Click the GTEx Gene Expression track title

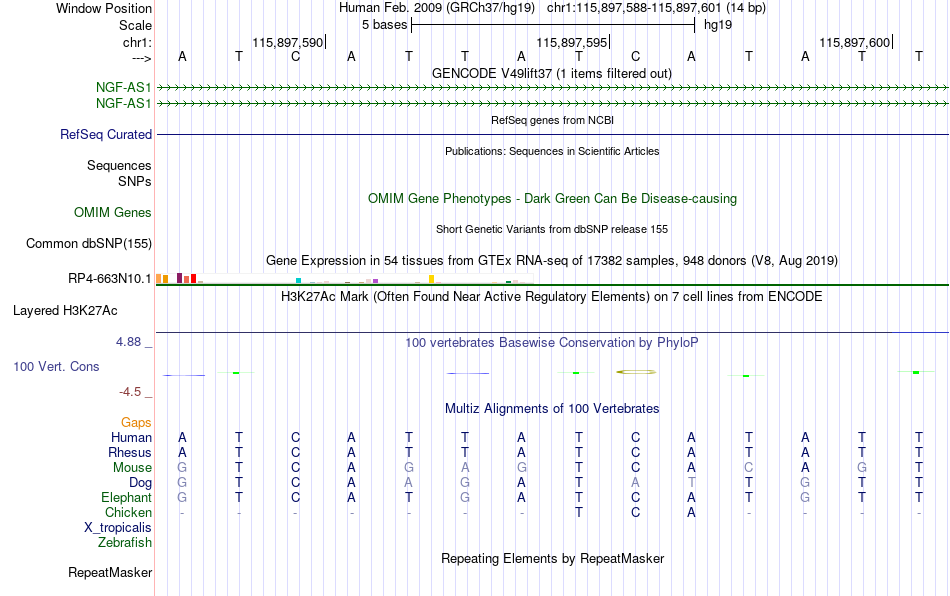point(552,260)
